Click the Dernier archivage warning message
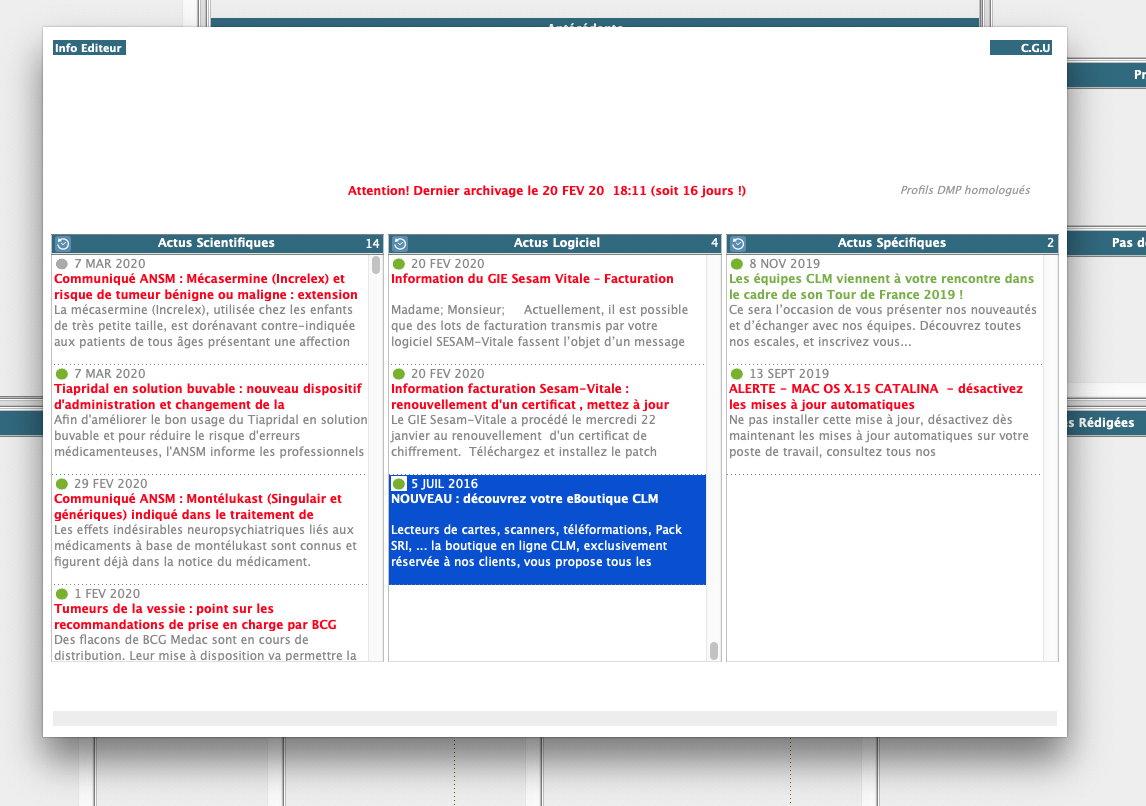This screenshot has height=806, width=1146. point(547,191)
